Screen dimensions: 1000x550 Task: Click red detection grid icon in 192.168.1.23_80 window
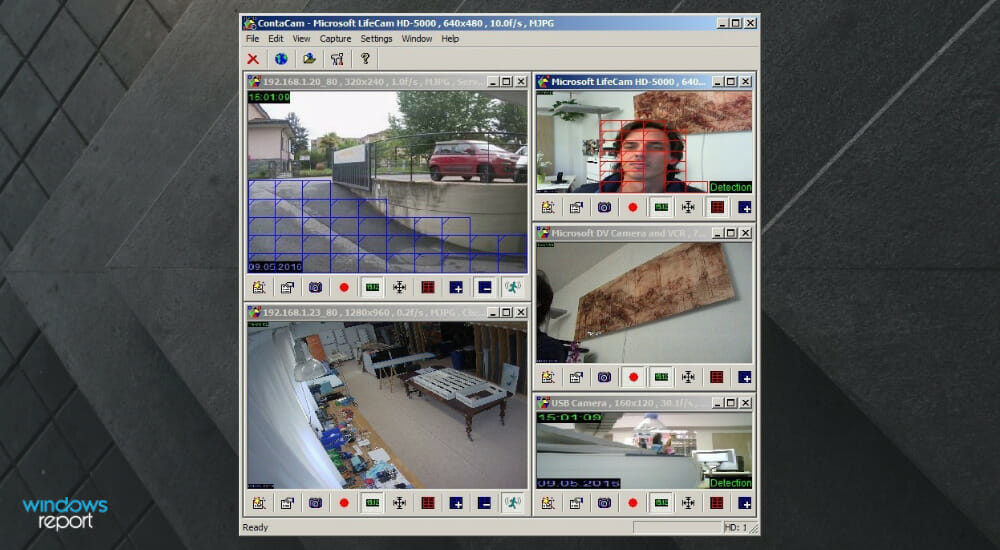coord(428,503)
